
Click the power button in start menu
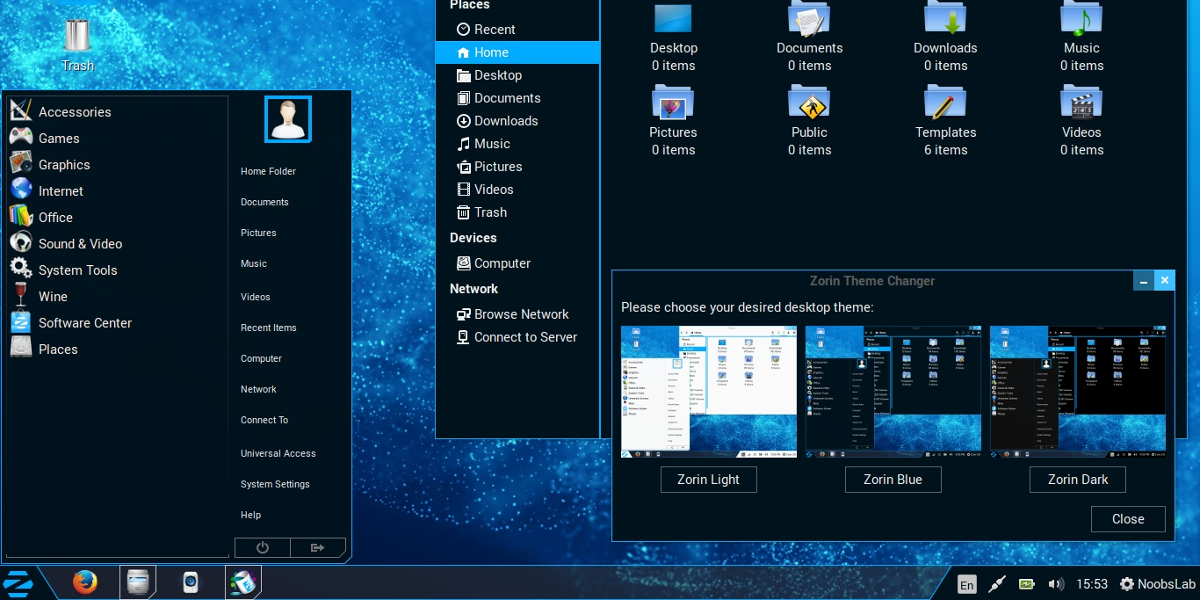click(262, 547)
